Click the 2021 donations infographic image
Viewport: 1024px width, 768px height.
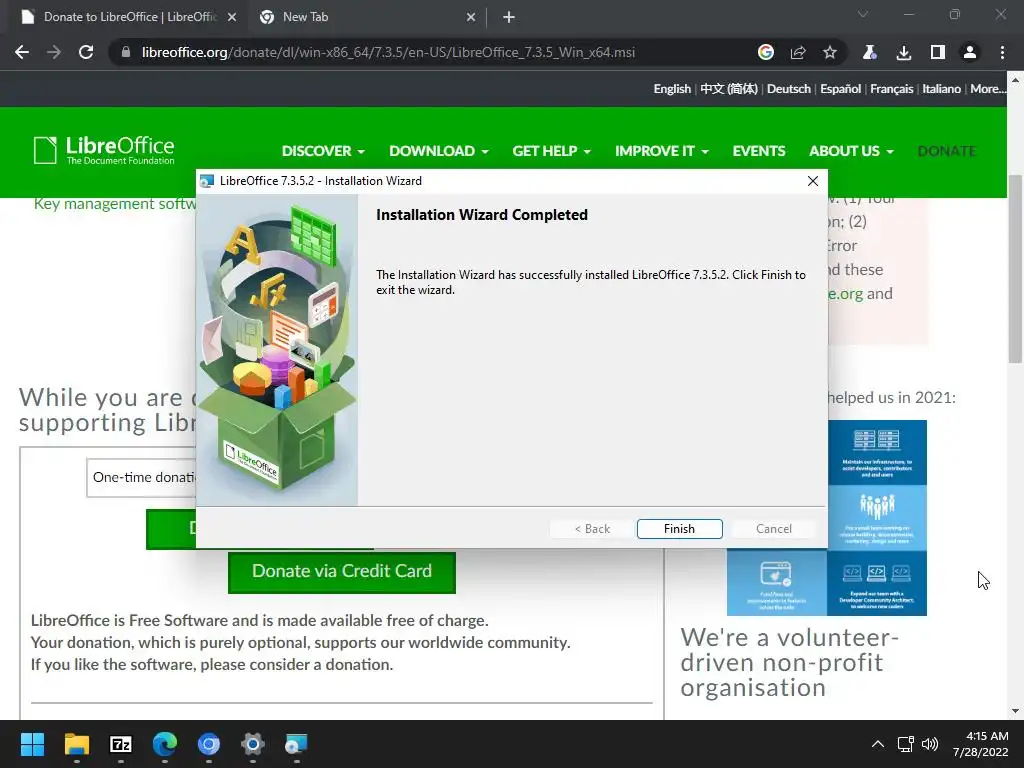coord(876,517)
